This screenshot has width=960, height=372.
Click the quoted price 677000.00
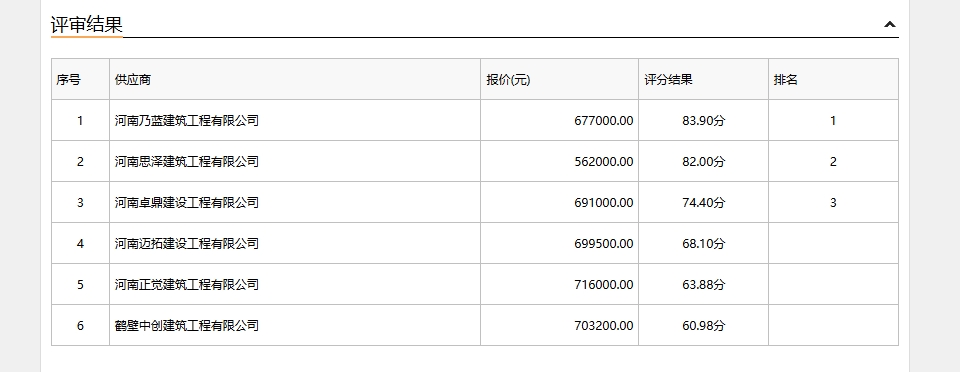pos(604,121)
